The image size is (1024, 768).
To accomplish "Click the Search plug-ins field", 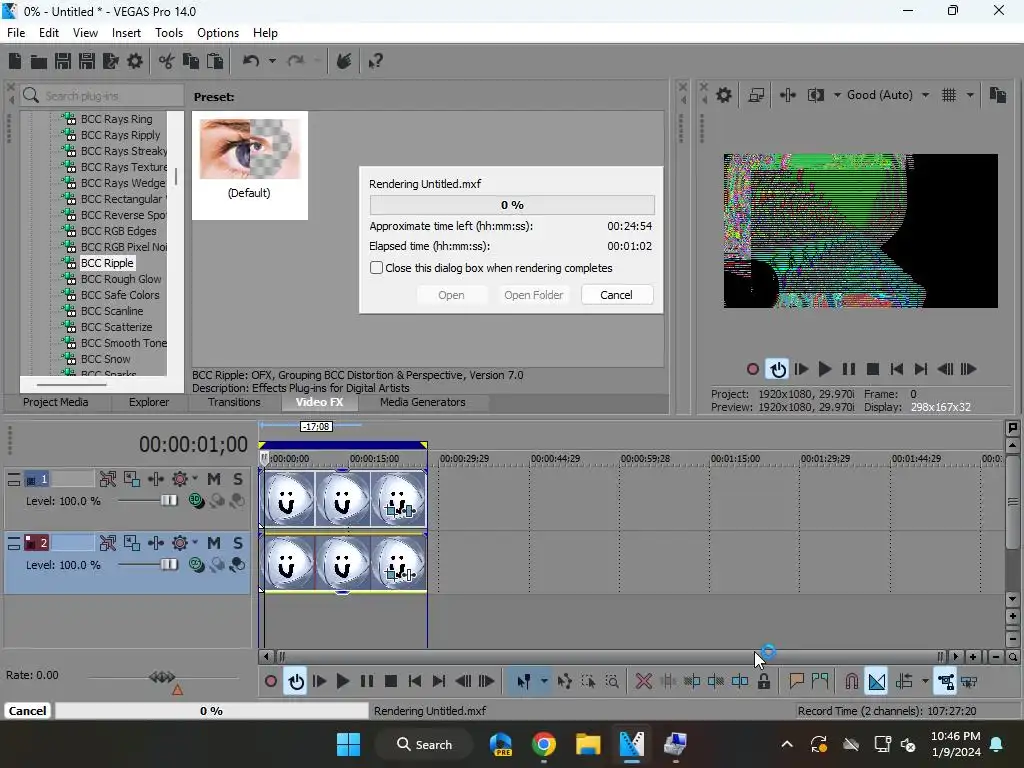I will tap(102, 96).
